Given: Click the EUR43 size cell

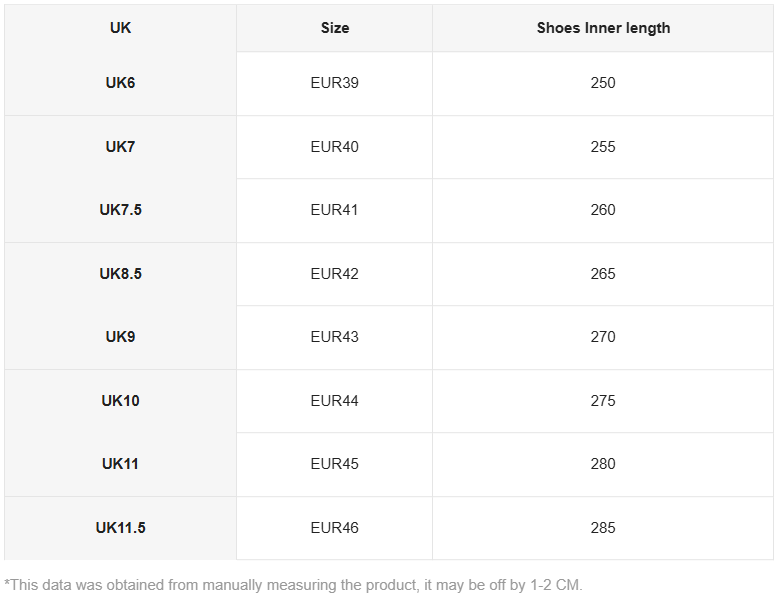Looking at the screenshot, I should coord(334,337).
